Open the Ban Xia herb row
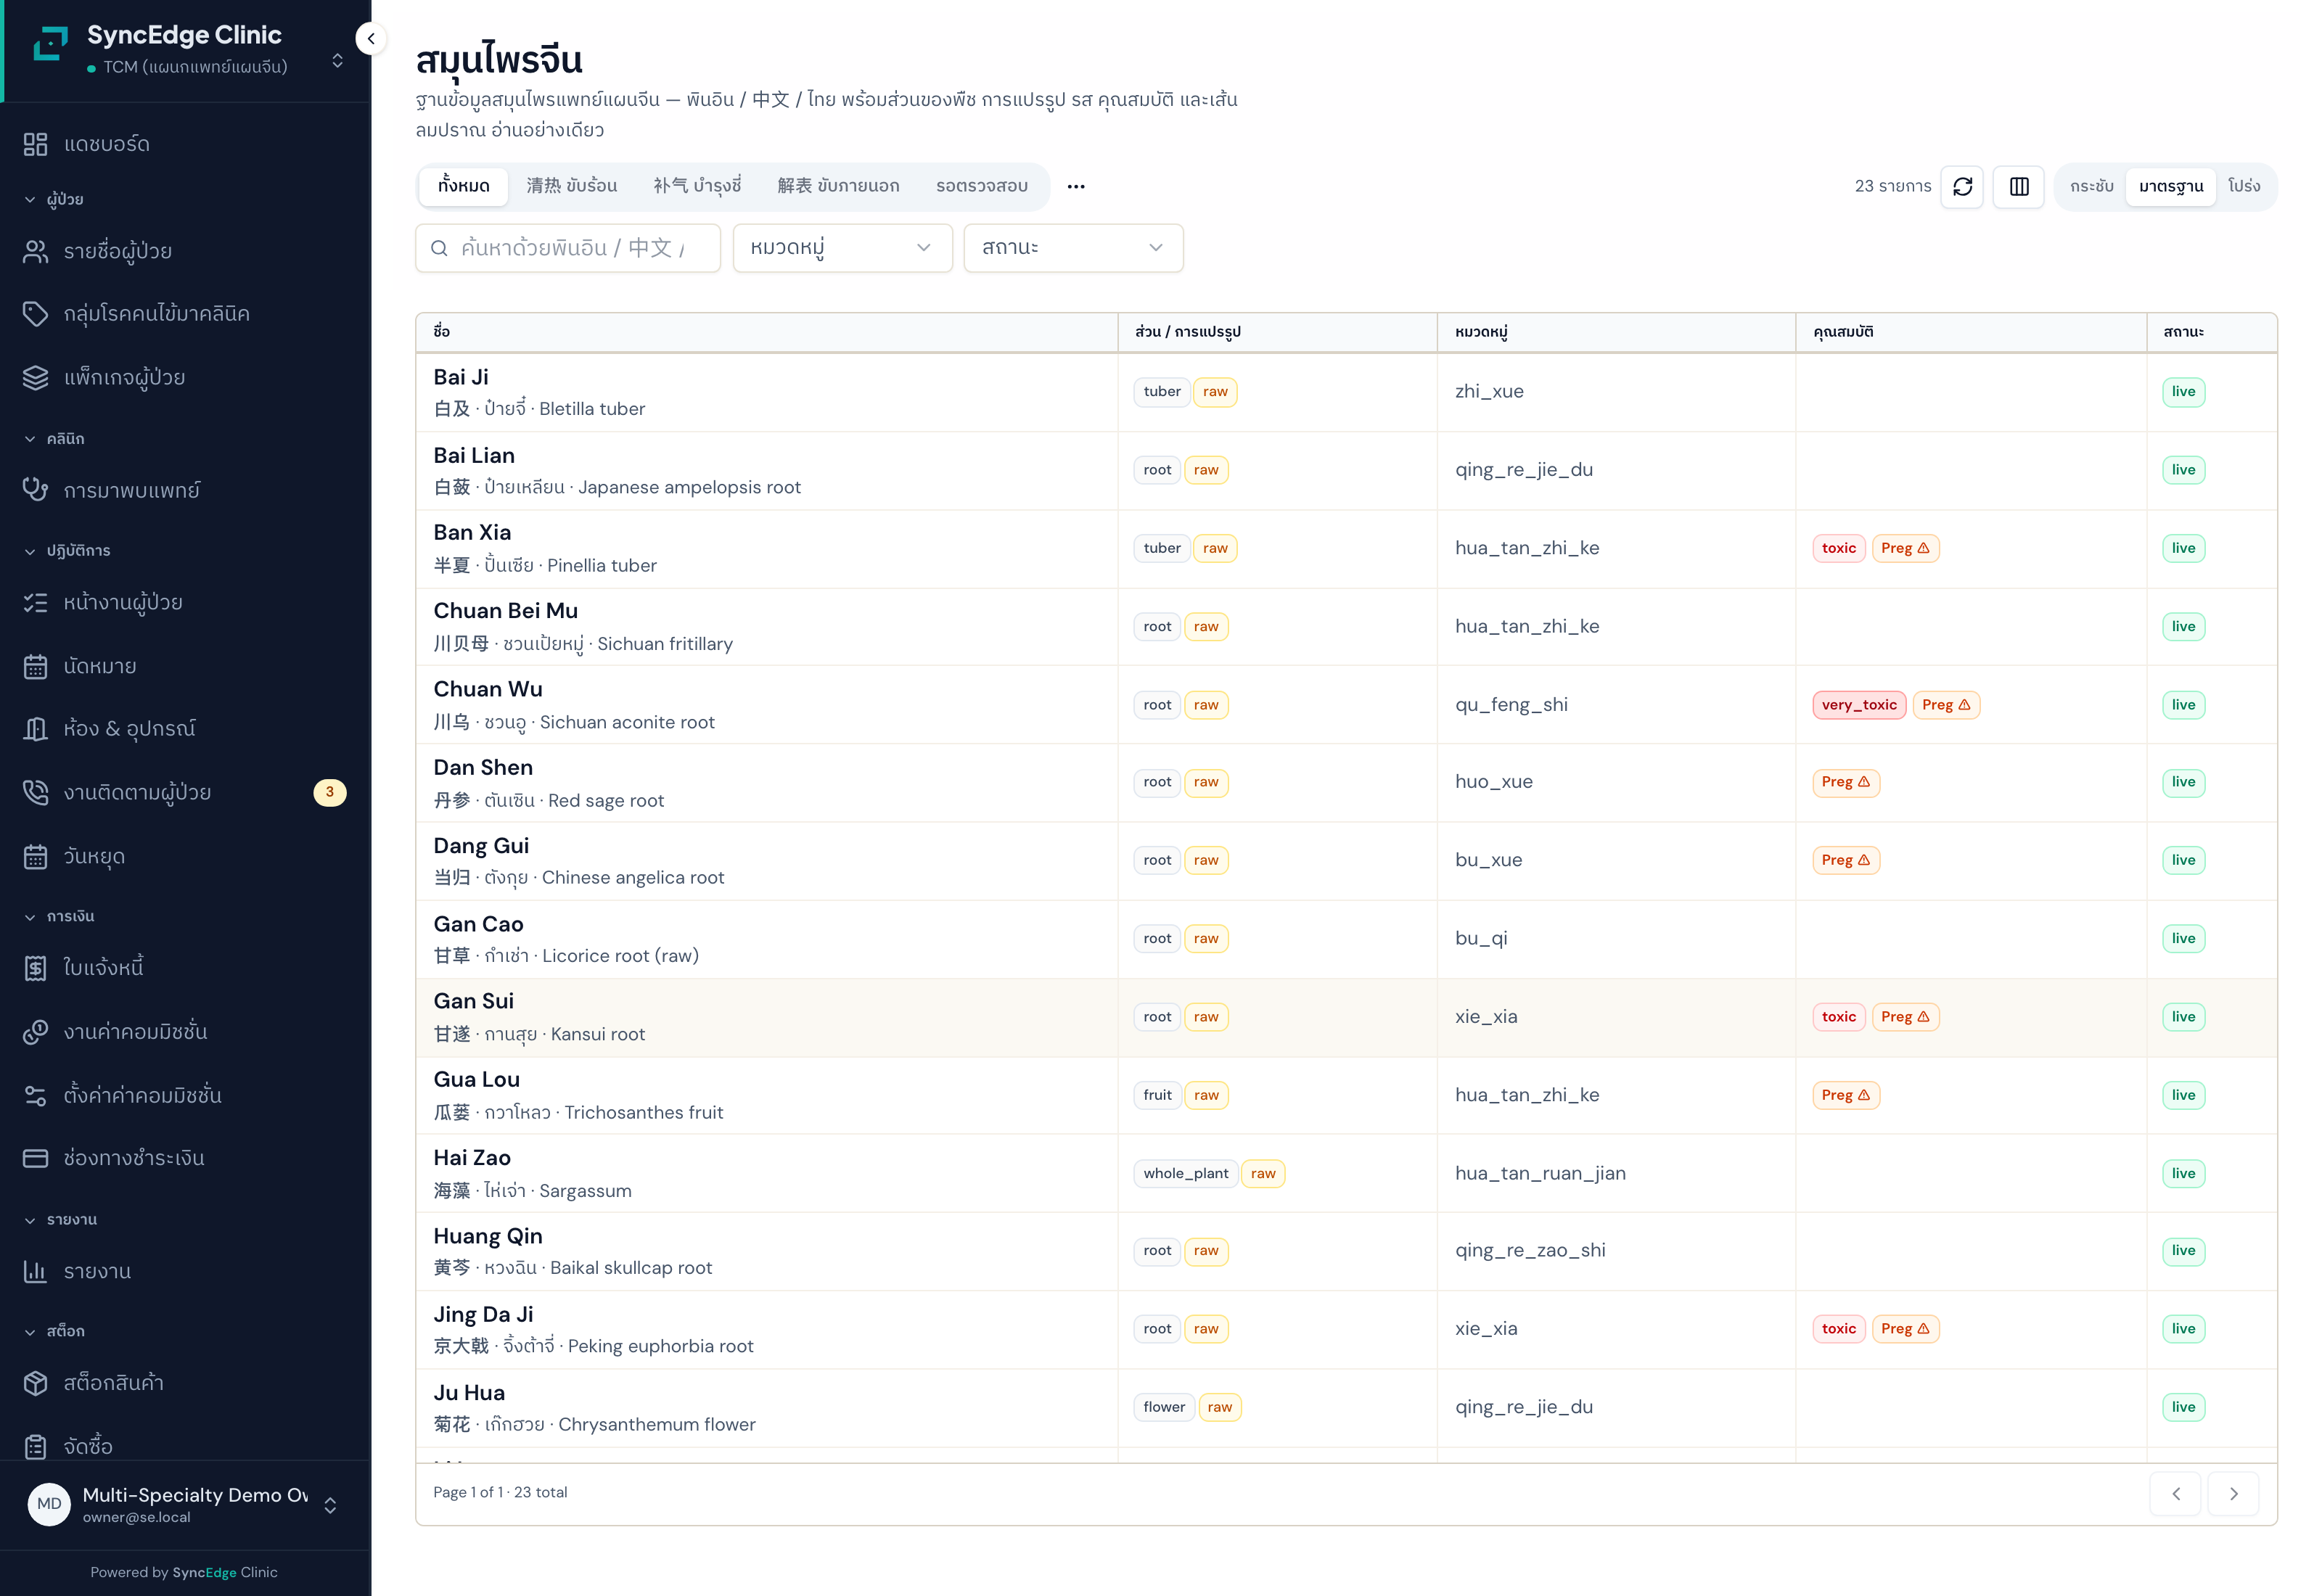This screenshot has width=2322, height=1596. (1346, 549)
